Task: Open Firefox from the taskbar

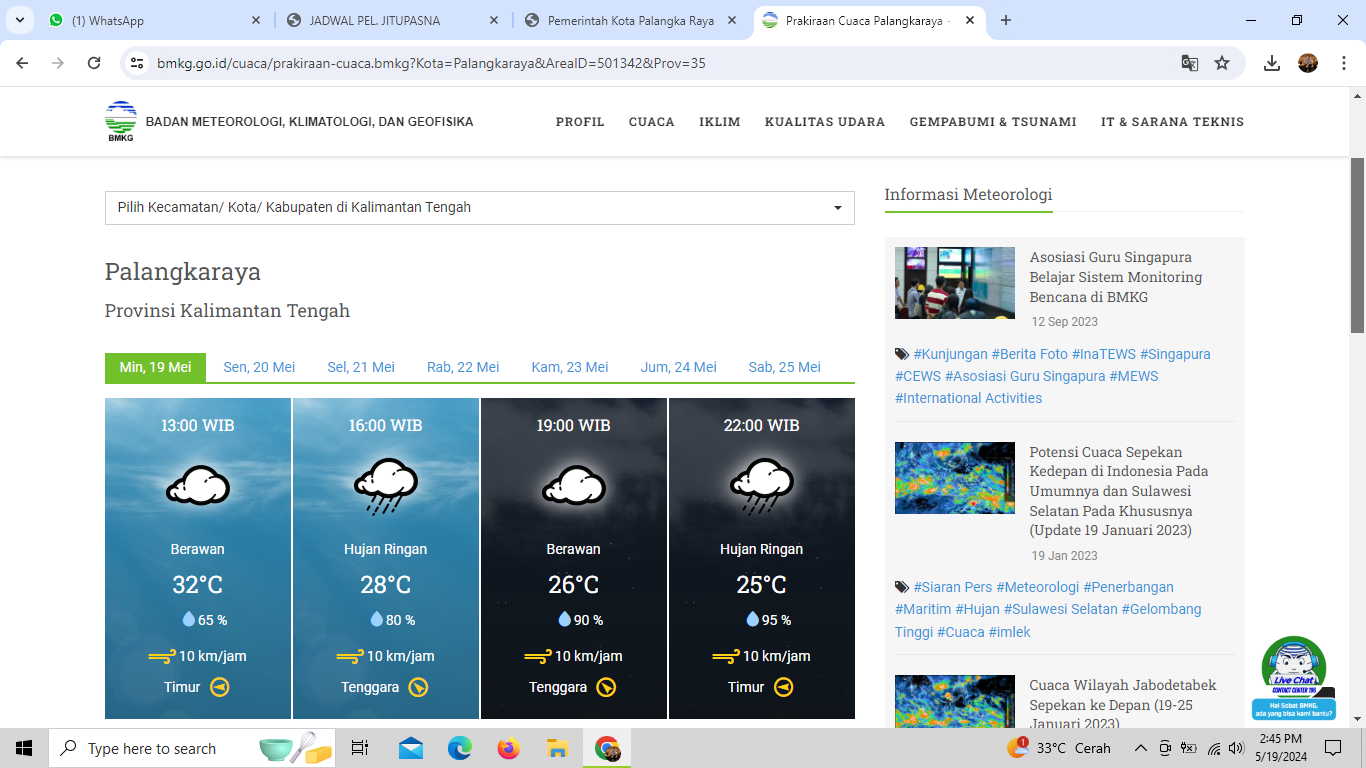Action: tap(509, 748)
